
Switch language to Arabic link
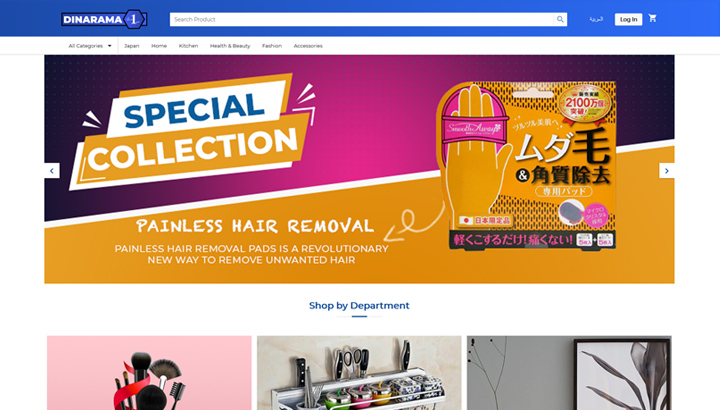click(596, 19)
